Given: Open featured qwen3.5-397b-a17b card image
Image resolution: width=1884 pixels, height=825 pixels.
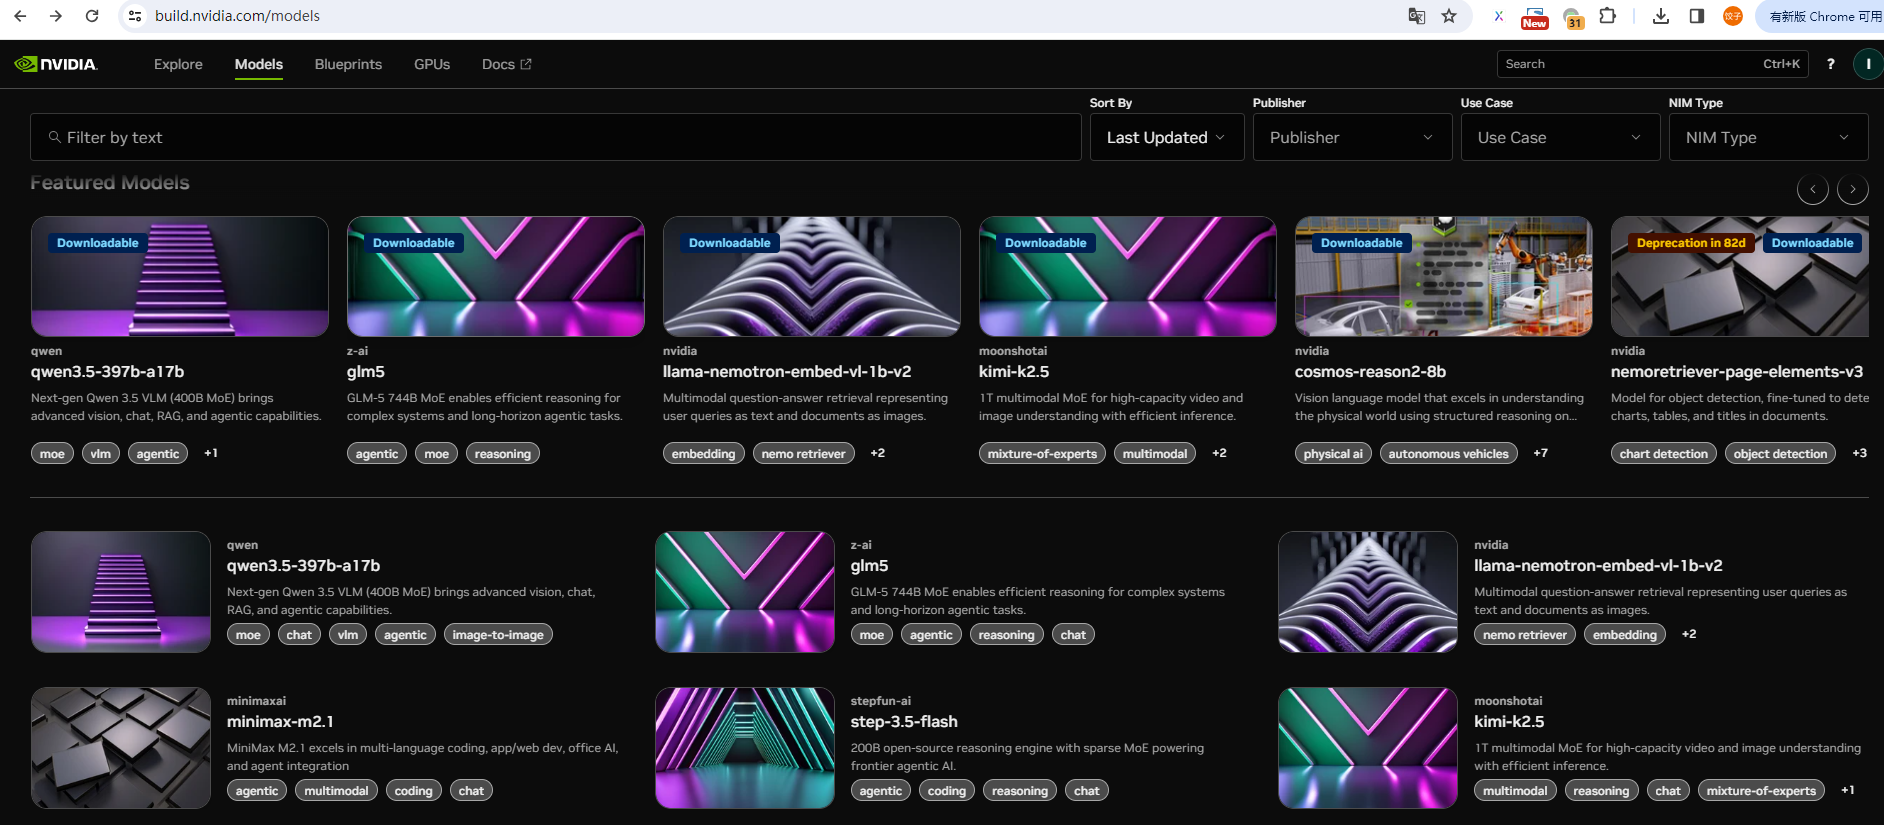Looking at the screenshot, I should [x=180, y=277].
